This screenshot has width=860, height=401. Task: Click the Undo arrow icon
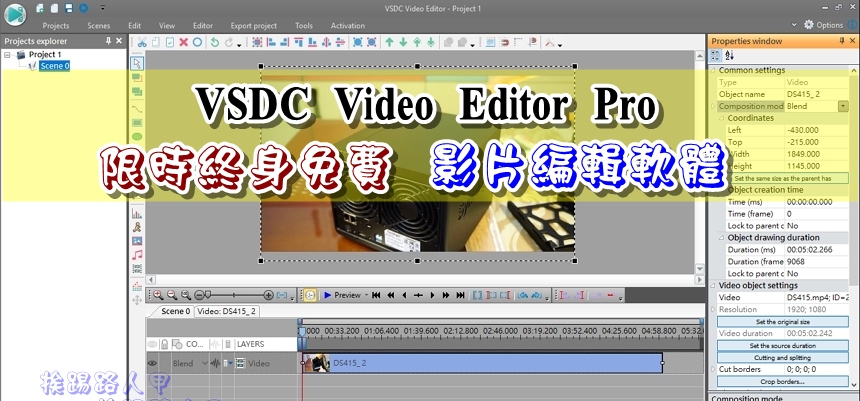pyautogui.click(x=214, y=42)
